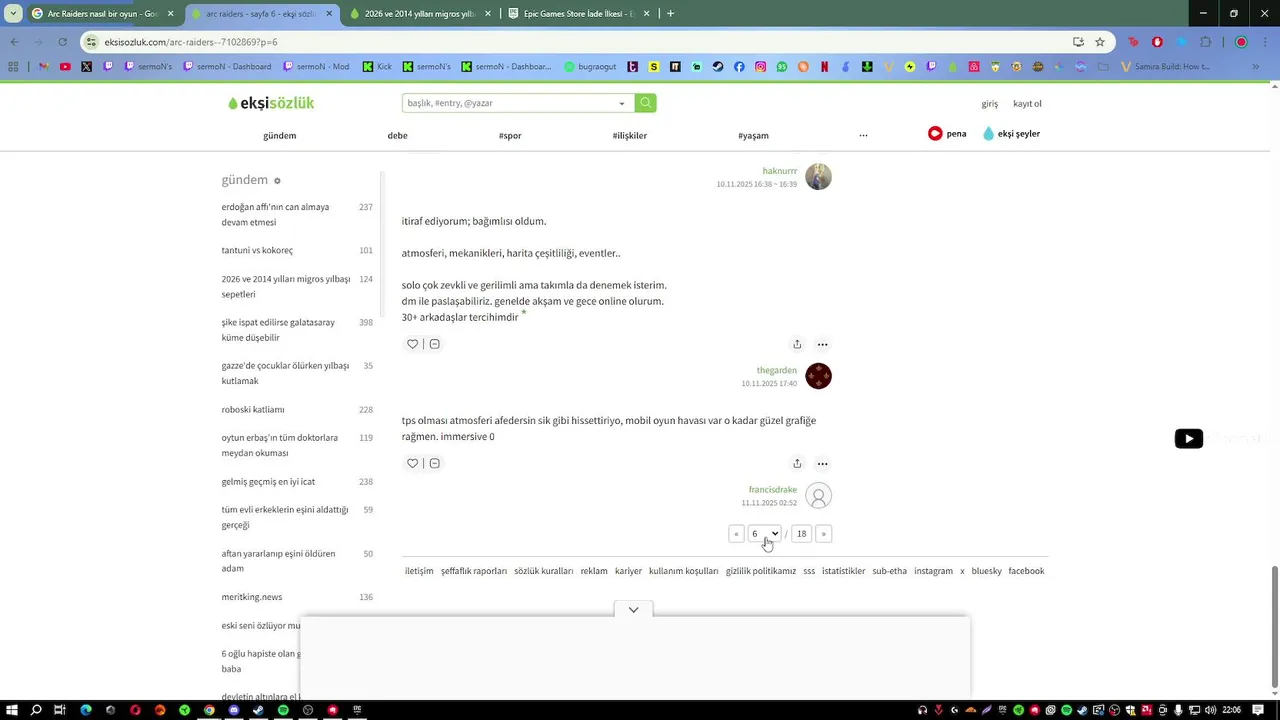Open the sermoN - Mod bookmark

pyautogui.click(x=316, y=67)
